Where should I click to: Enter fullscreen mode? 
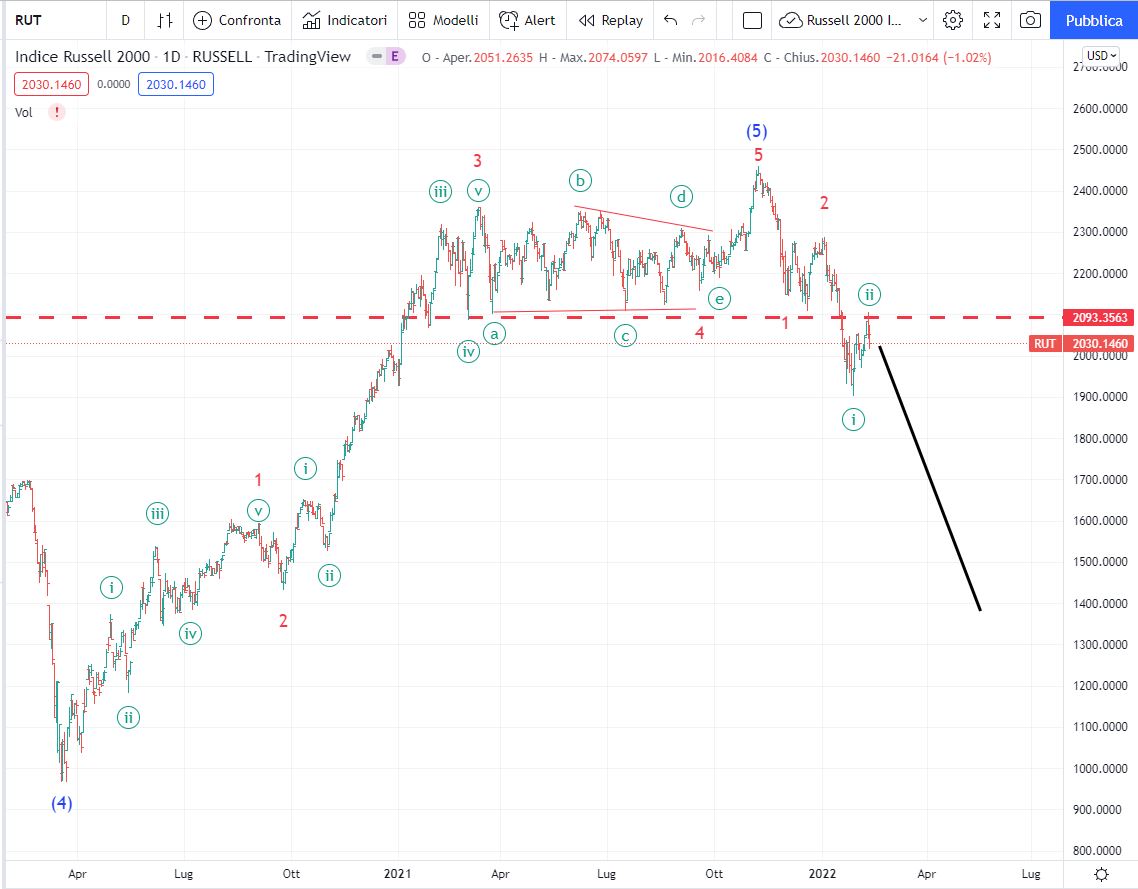pyautogui.click(x=992, y=20)
